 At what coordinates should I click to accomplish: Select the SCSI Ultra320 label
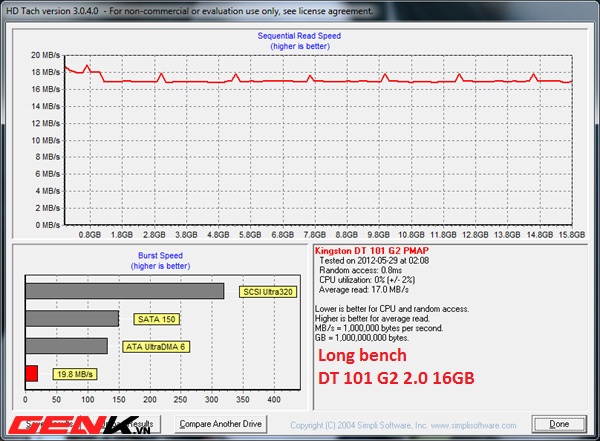268,292
